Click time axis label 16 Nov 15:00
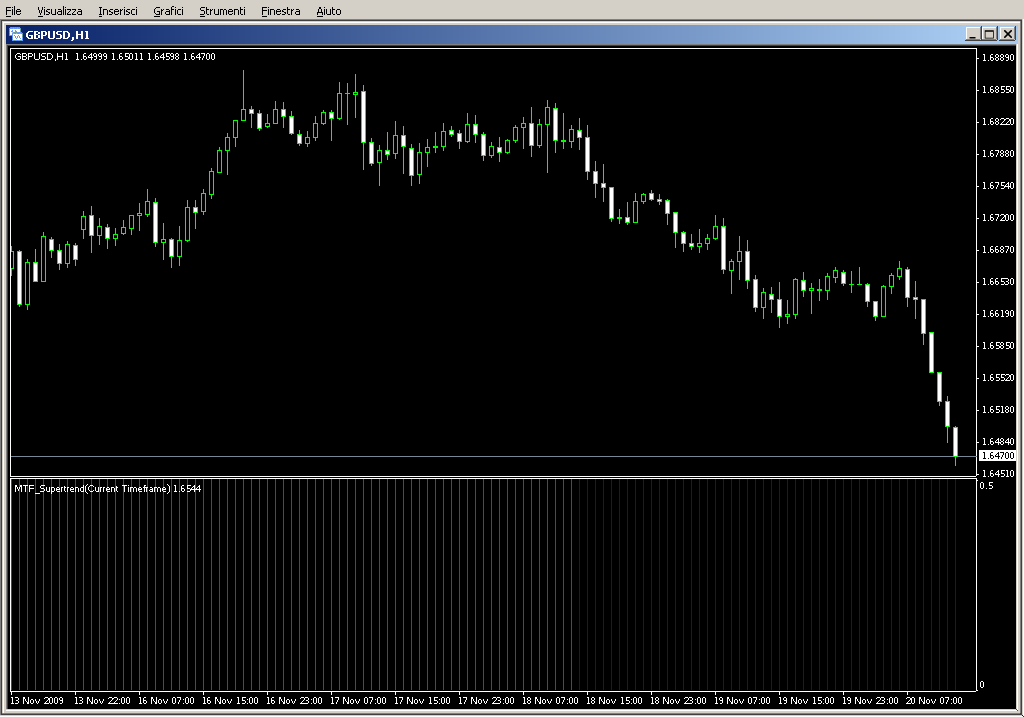 point(230,701)
